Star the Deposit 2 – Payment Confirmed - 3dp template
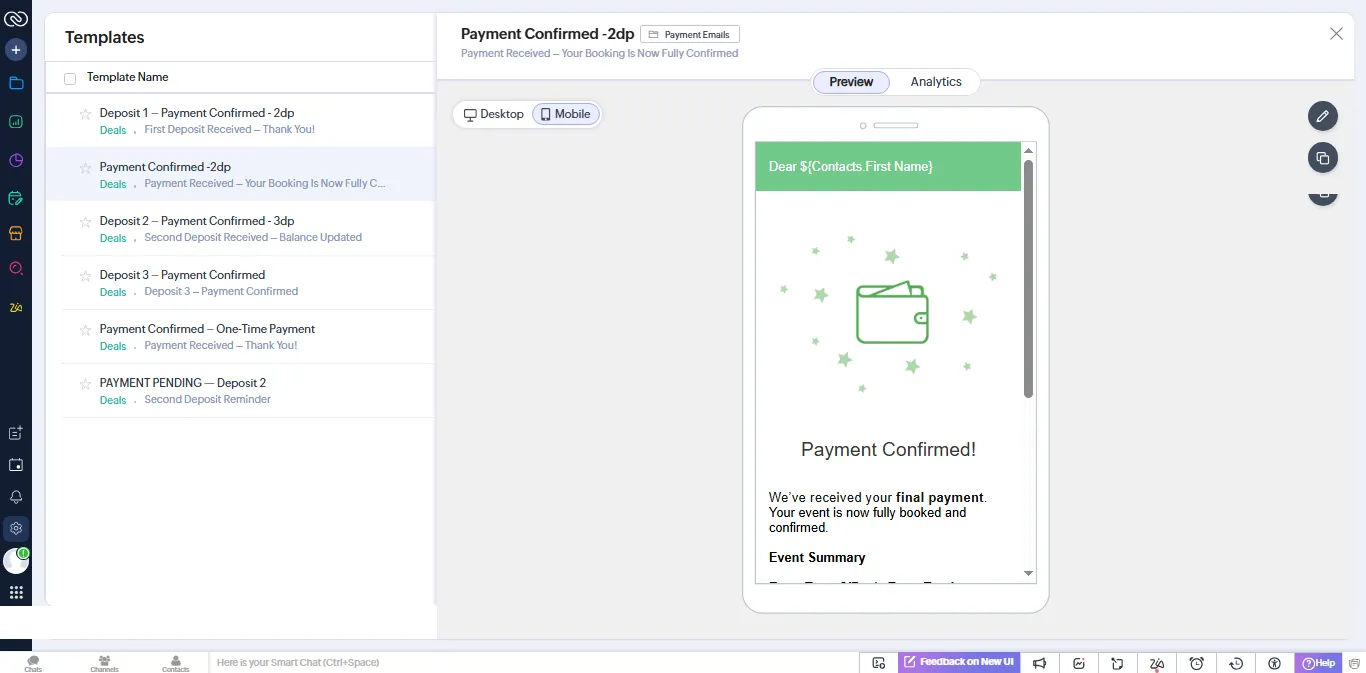The height and width of the screenshot is (673, 1366). [85, 222]
